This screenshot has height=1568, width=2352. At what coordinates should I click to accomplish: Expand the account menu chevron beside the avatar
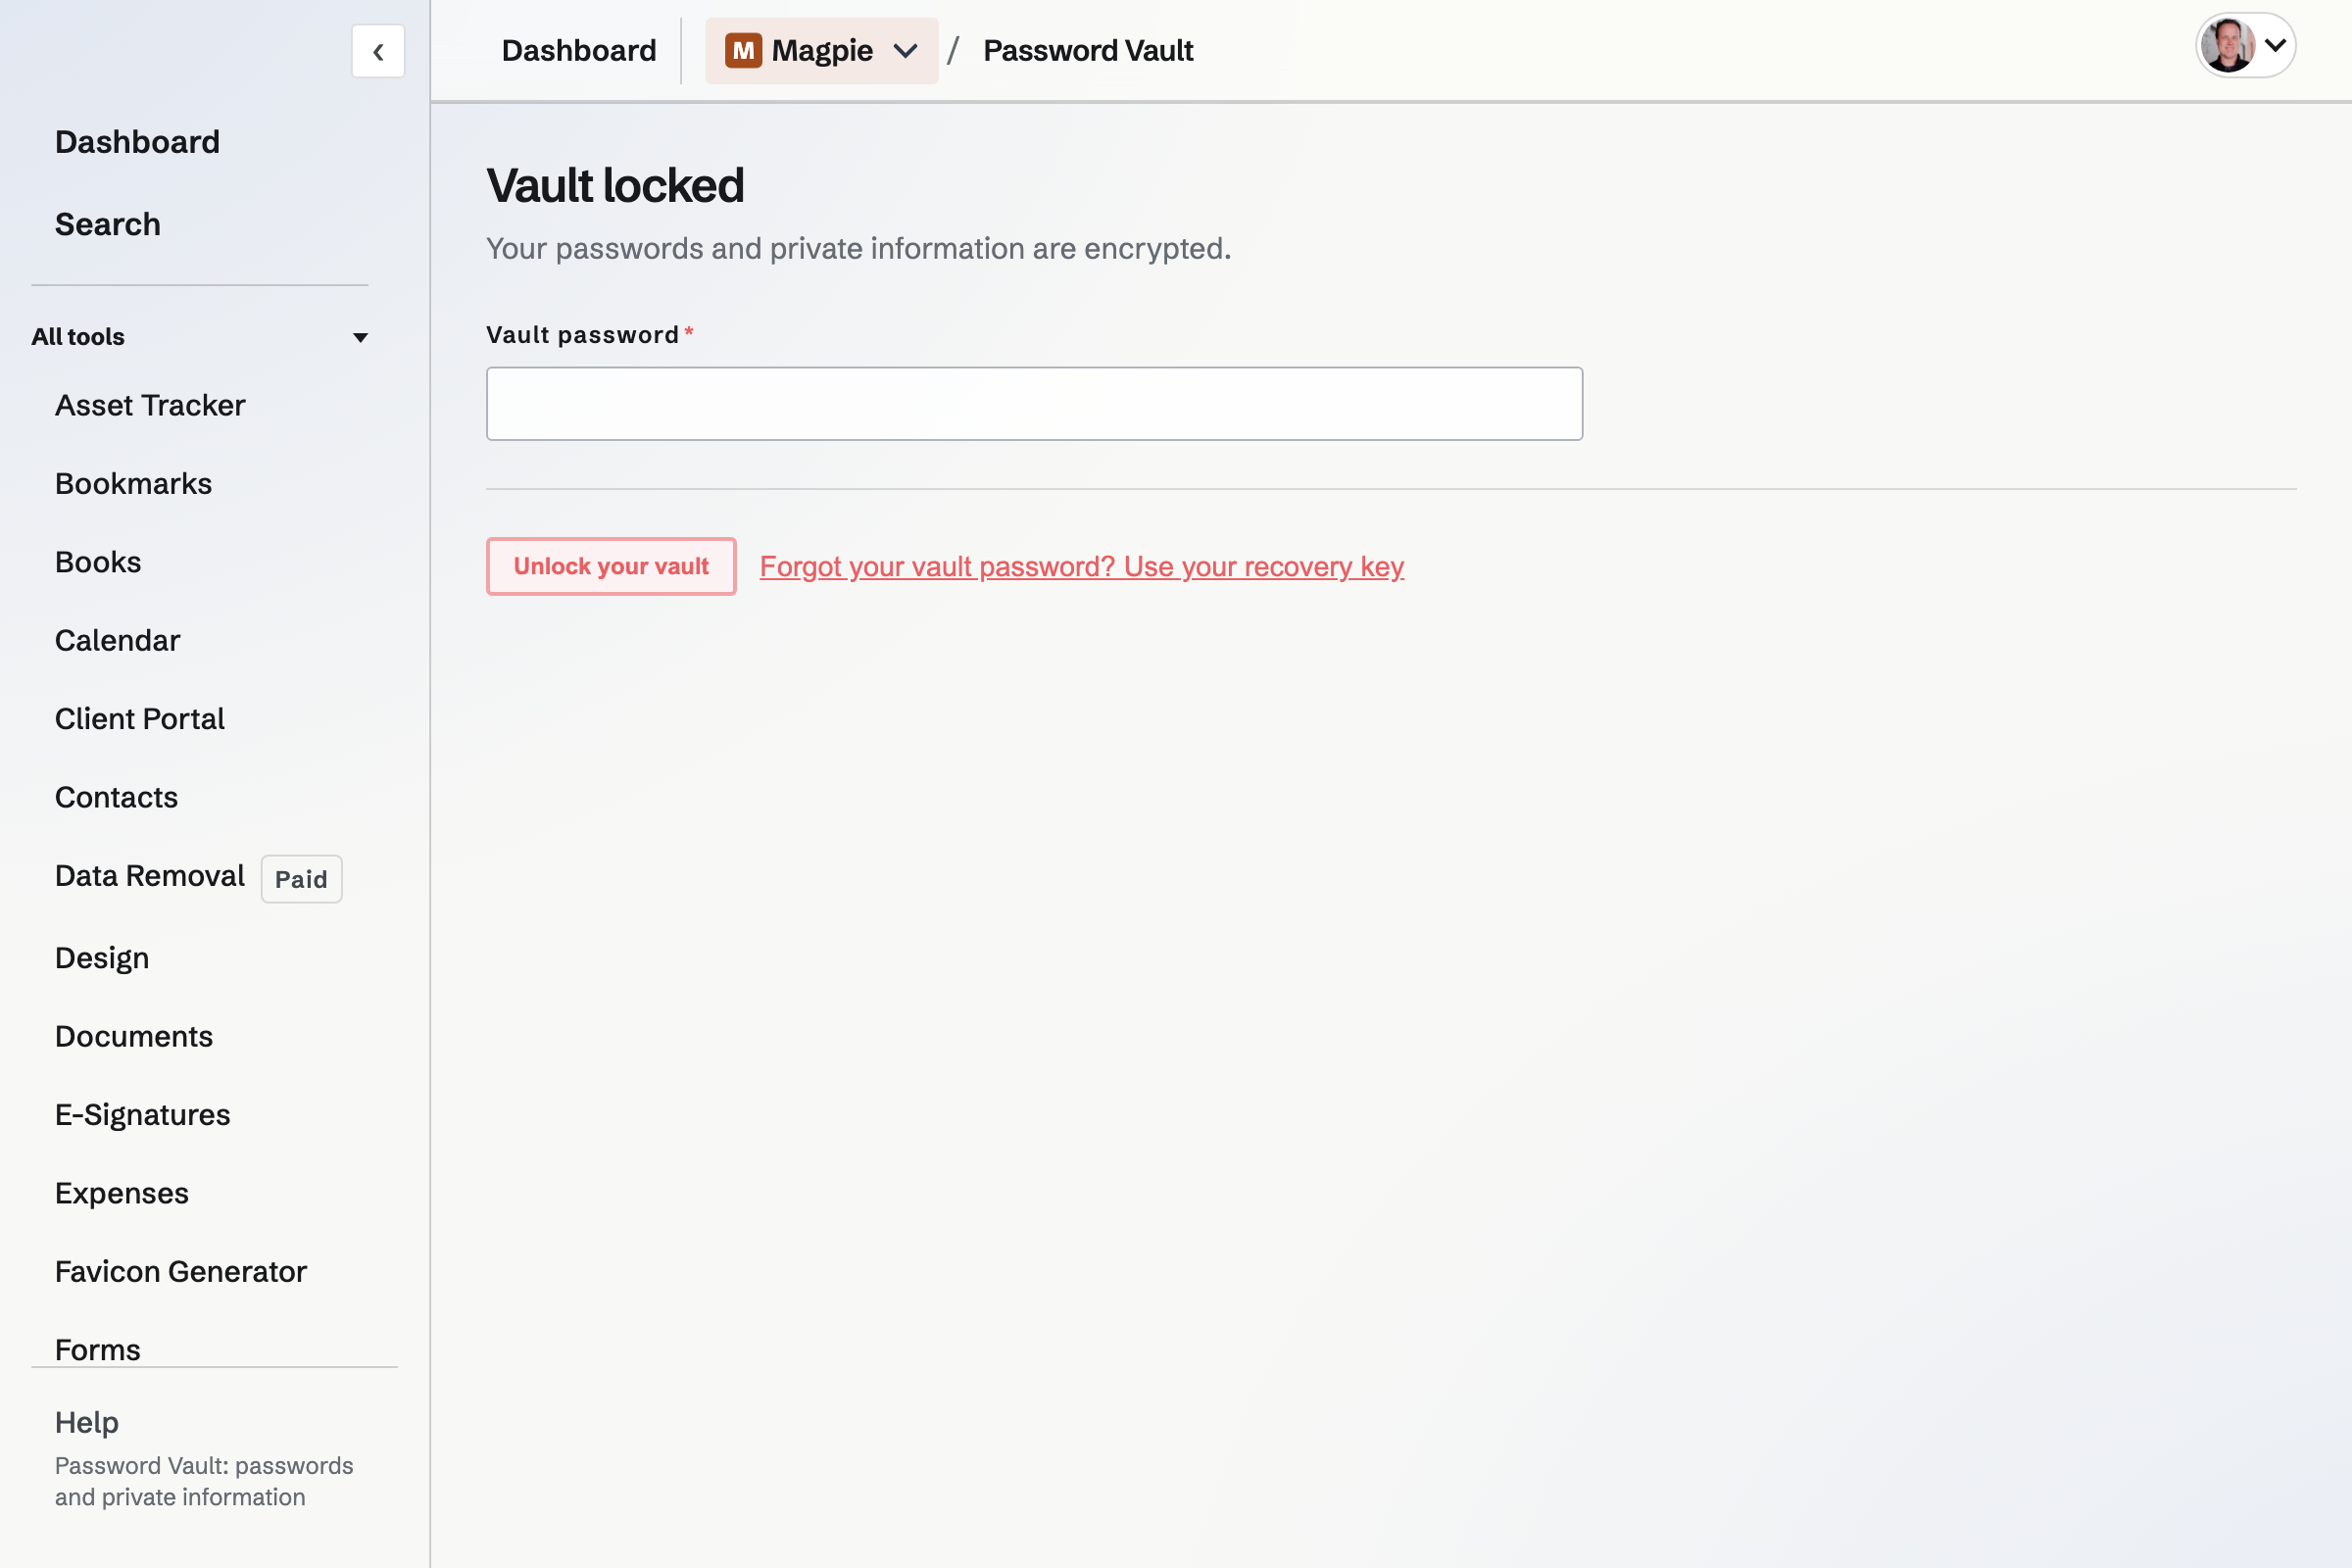click(x=2275, y=45)
